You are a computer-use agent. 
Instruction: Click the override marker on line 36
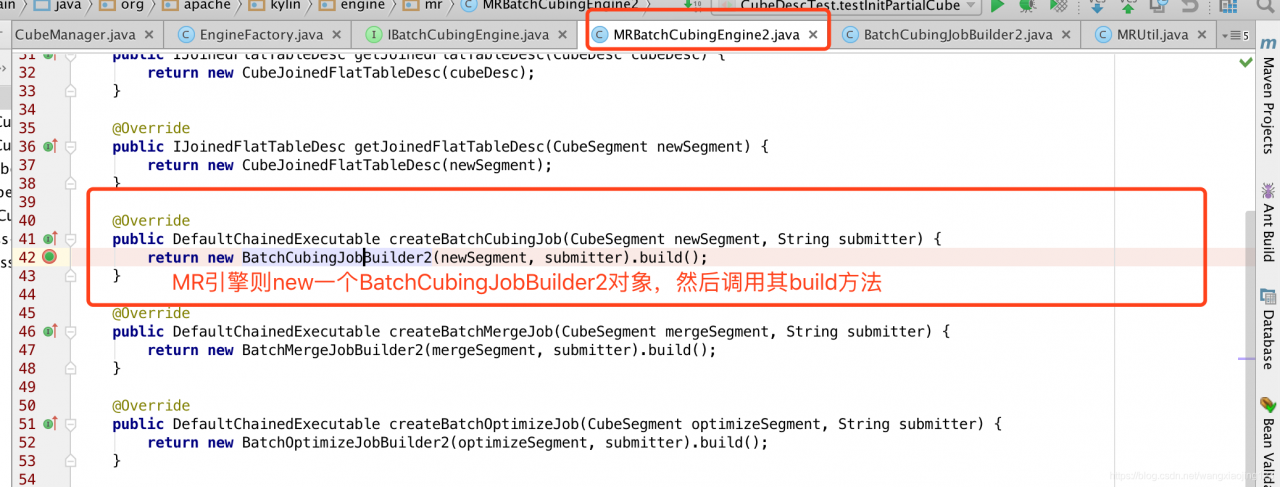[x=50, y=147]
